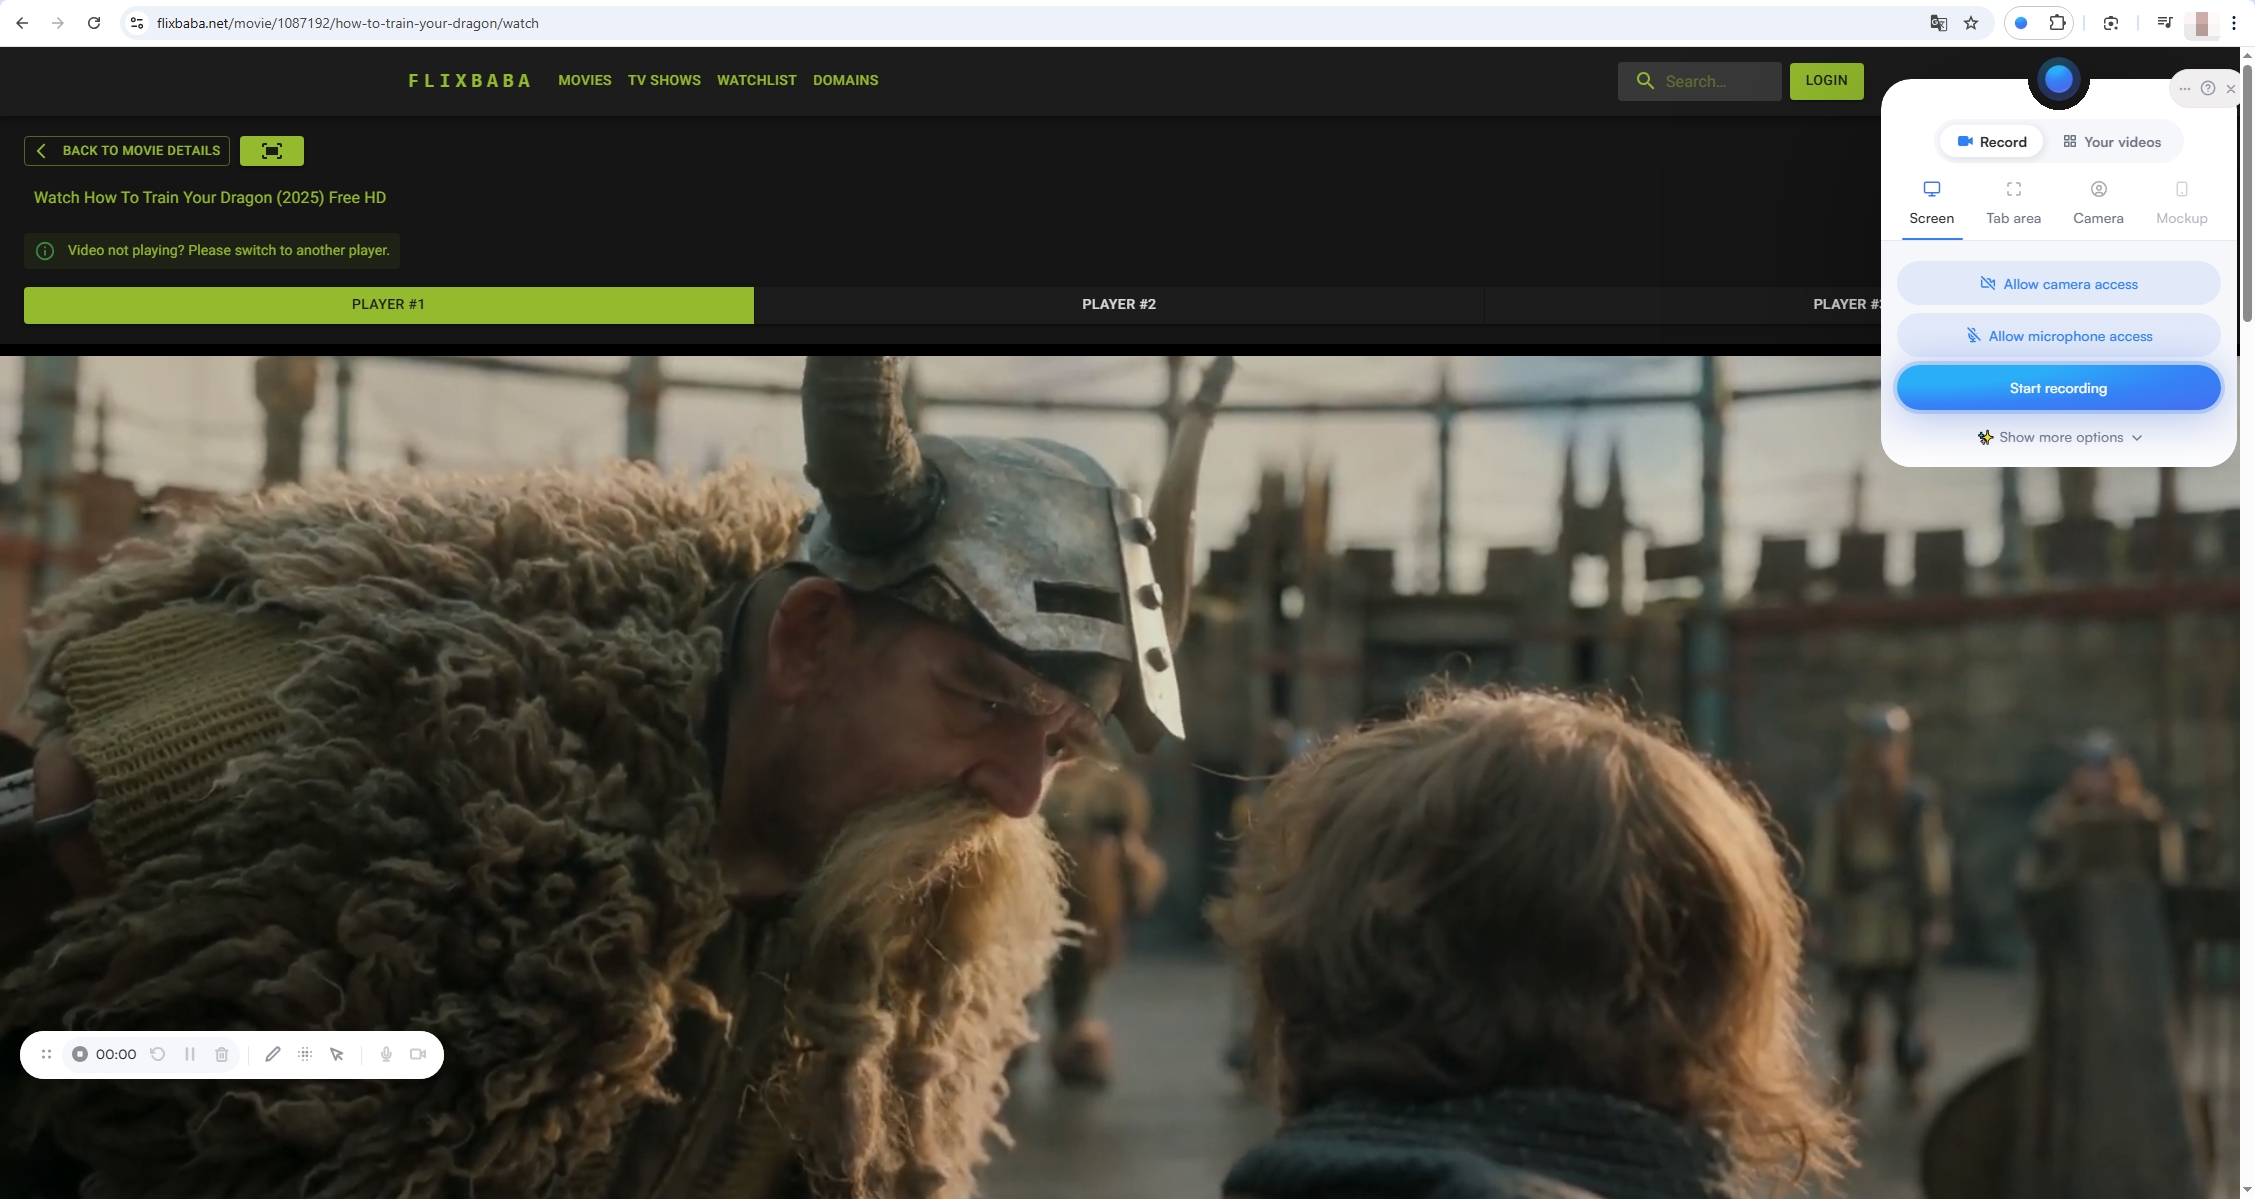This screenshot has width=2255, height=1199.
Task: Select Camera recording mode
Action: point(2098,204)
